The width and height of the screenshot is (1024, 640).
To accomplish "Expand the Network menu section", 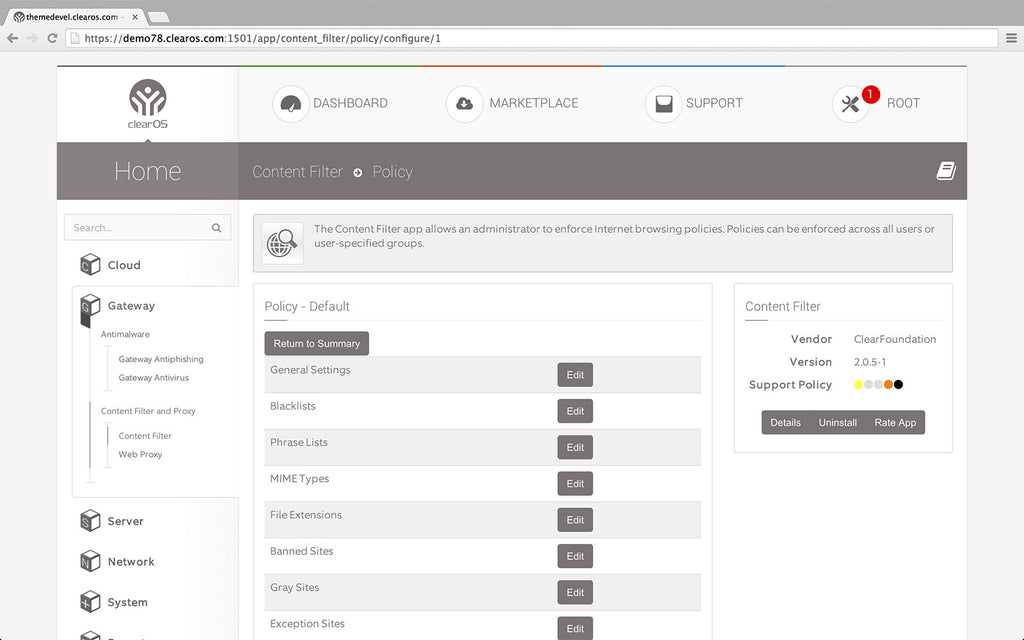I will pyautogui.click(x=131, y=562).
